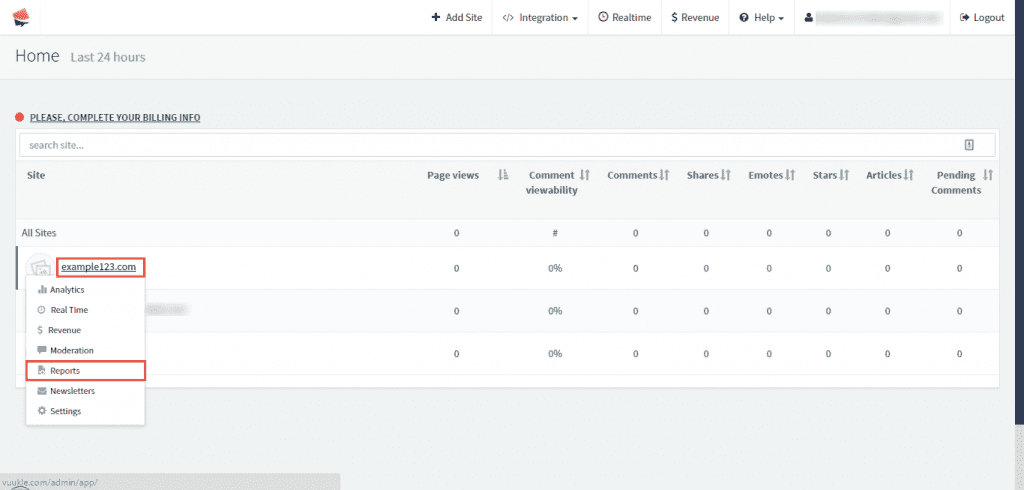1024x490 pixels.
Task: Open Settings from the site menu
Action: [65, 411]
